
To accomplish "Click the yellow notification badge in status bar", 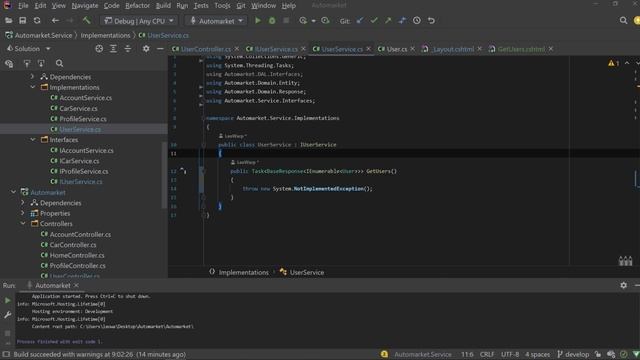I will 384,354.
